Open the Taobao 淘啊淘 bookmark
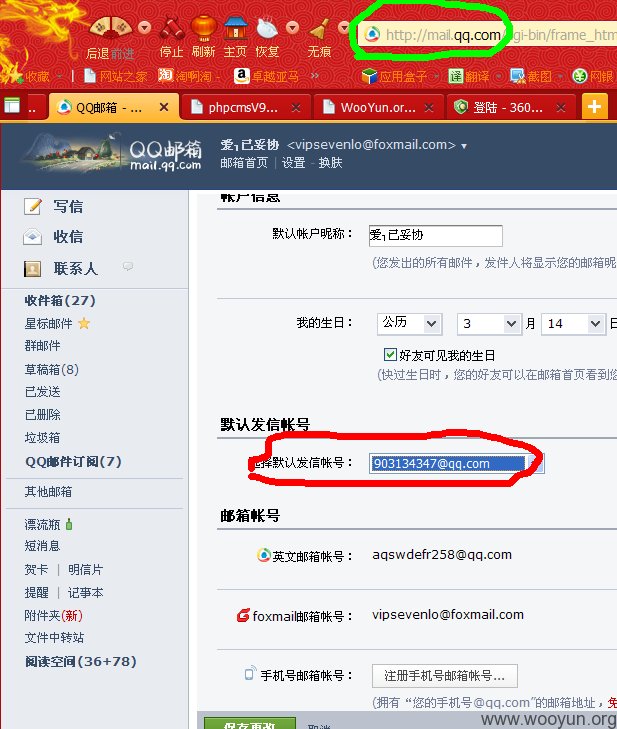 click(189, 76)
